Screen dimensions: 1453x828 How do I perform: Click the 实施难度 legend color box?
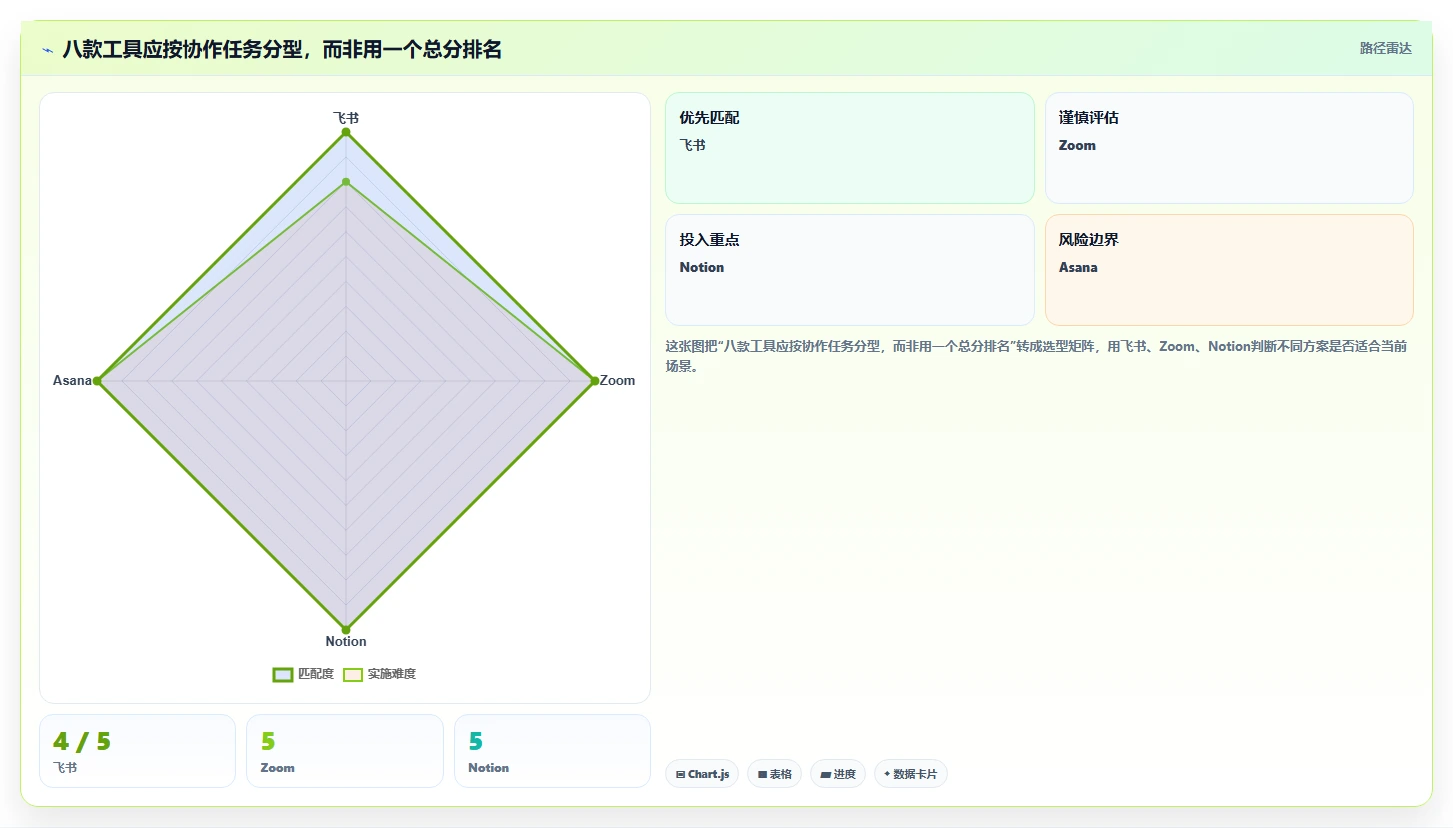(x=353, y=674)
